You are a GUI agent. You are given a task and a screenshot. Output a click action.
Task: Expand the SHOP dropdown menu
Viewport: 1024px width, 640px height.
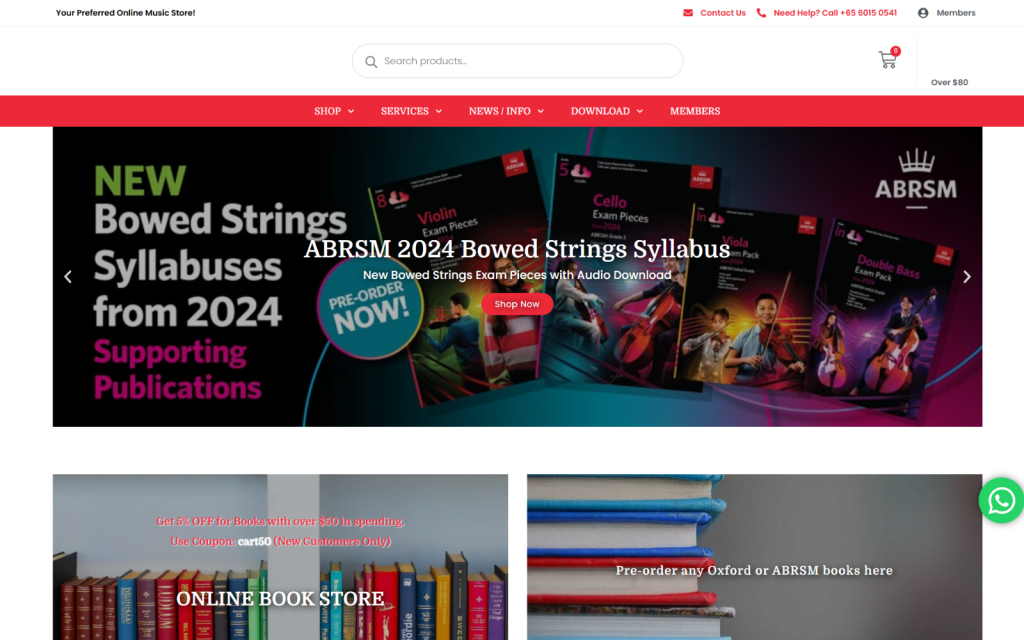334,111
